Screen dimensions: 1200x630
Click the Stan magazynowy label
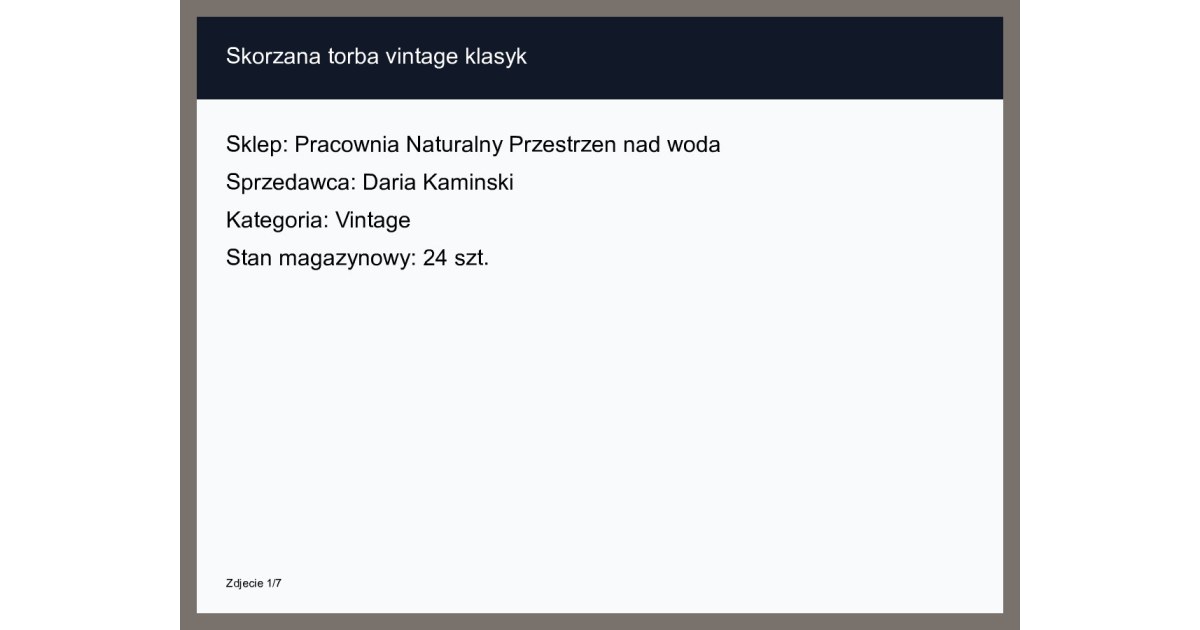click(x=322, y=259)
